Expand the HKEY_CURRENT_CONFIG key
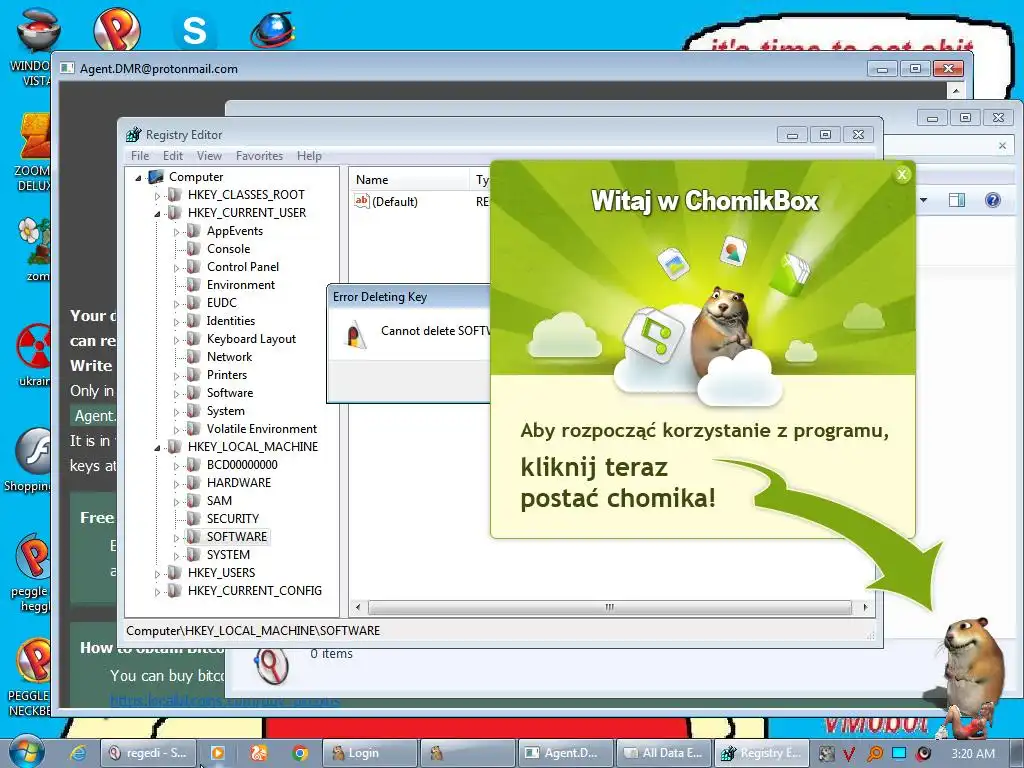Viewport: 1024px width, 768px height. point(157,592)
